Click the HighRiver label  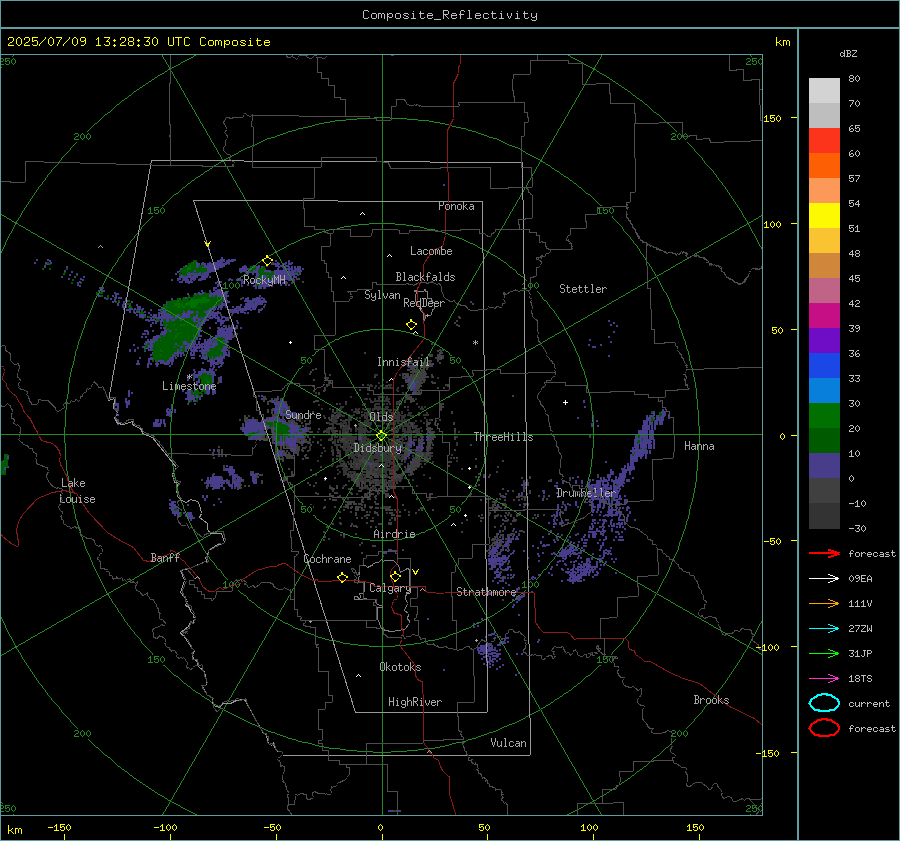(x=415, y=702)
